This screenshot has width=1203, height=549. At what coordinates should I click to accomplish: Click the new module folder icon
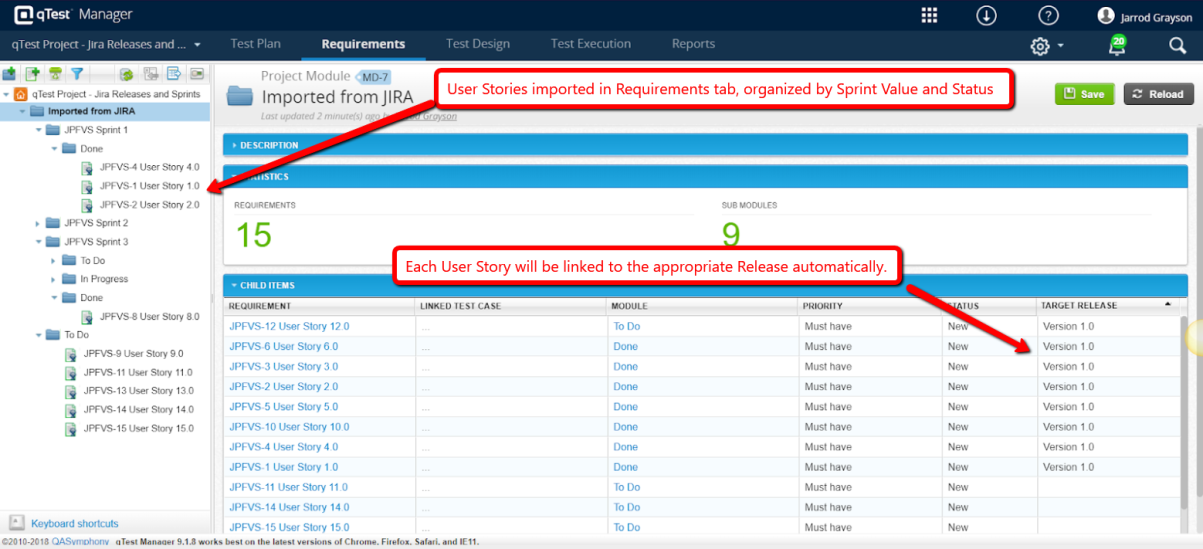pyautogui.click(x=10, y=74)
